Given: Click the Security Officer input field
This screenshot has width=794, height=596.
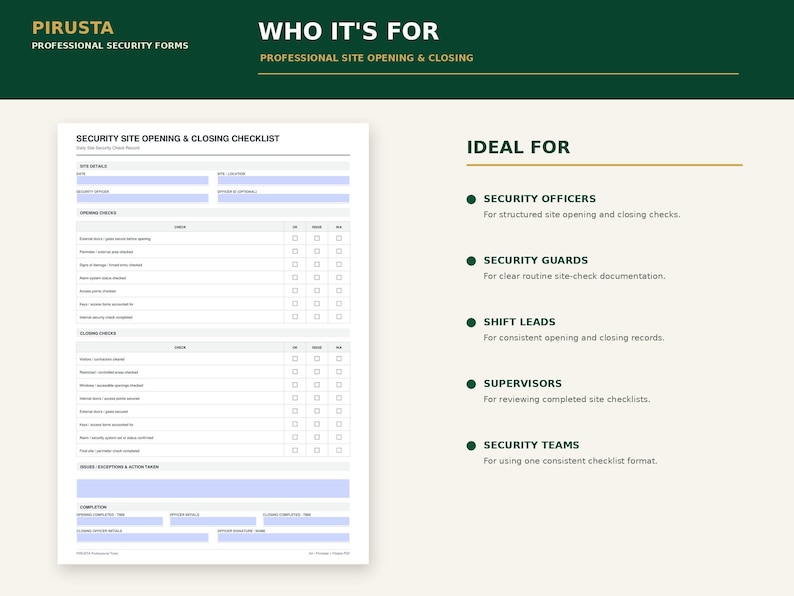Looking at the screenshot, I should pyautogui.click(x=142, y=198).
